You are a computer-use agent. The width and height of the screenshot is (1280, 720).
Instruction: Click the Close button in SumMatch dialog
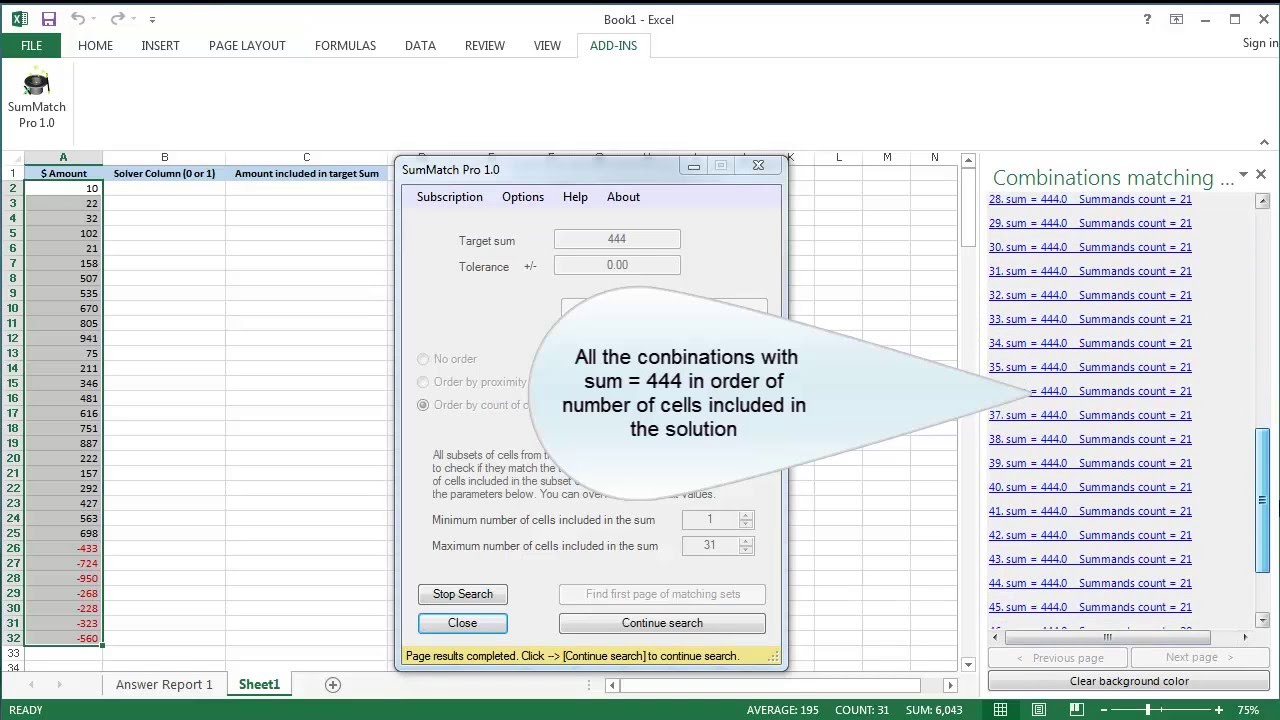(462, 623)
